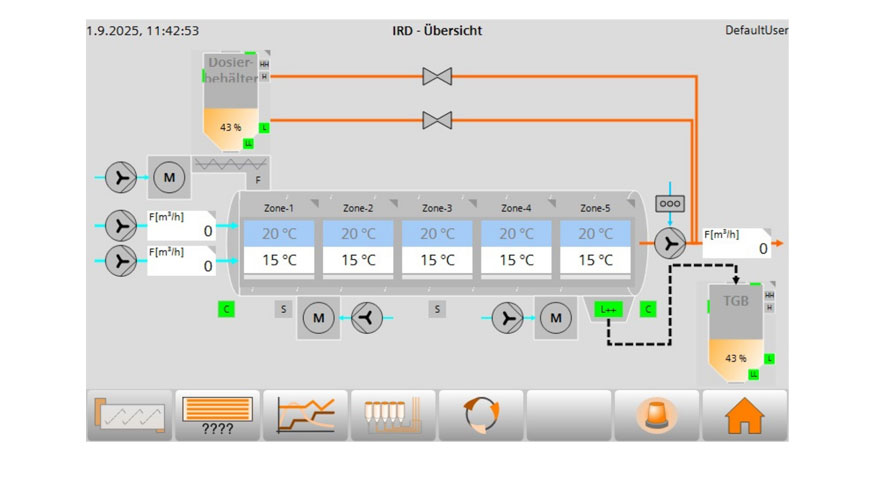This screenshot has height=500, width=875.
Task: Click the S indicator below Zone-1
Action: (283, 309)
